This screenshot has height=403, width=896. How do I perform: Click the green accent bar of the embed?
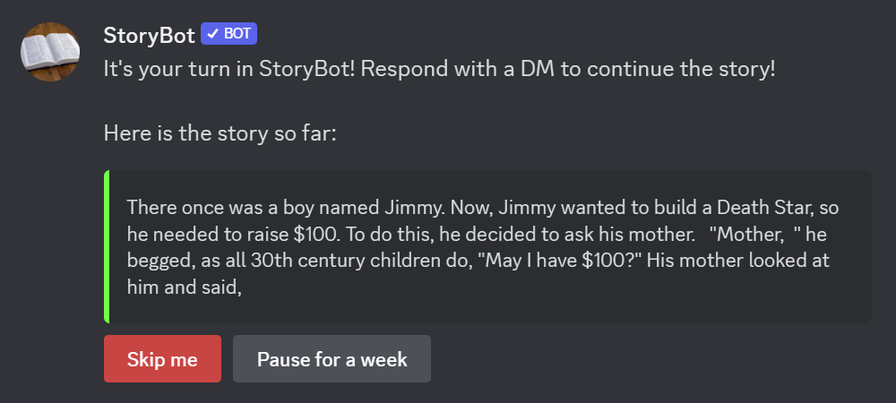click(107, 246)
